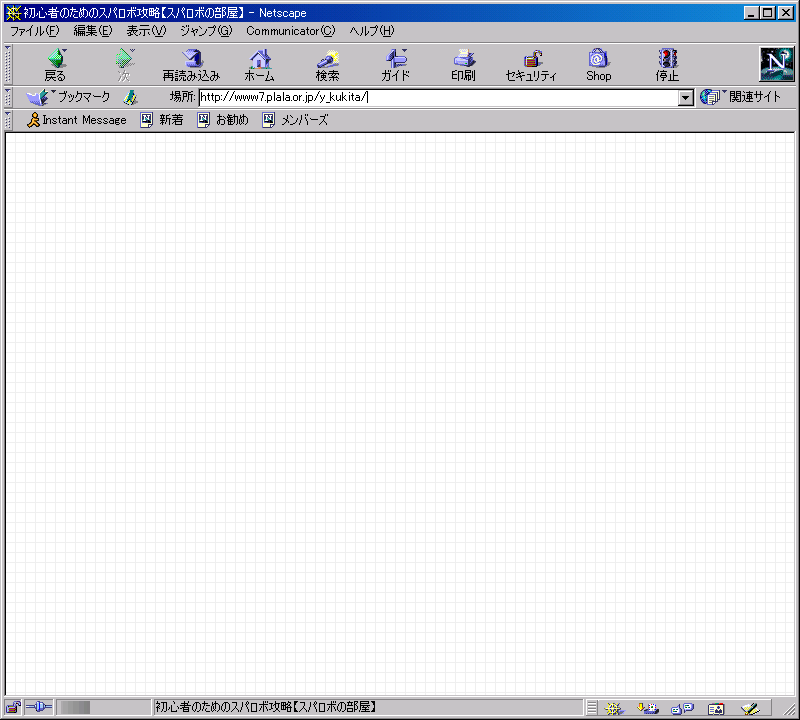Print the page using 印刷
The width and height of the screenshot is (800, 720).
pos(463,65)
